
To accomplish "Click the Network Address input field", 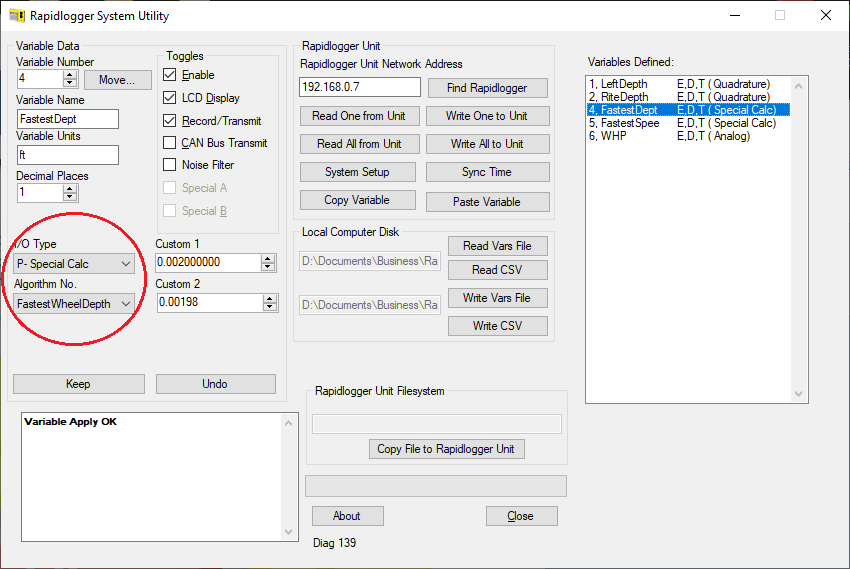I will click(359, 88).
